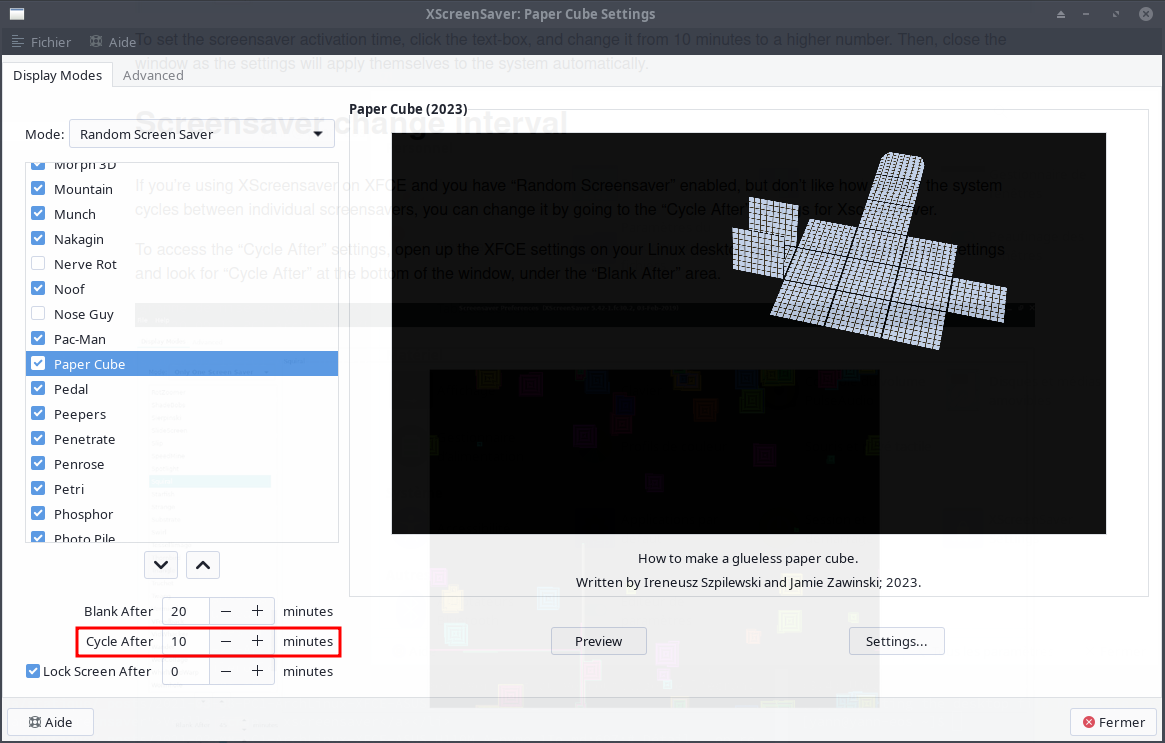Decrease the Cycle After minutes value
The width and height of the screenshot is (1165, 743).
226,641
